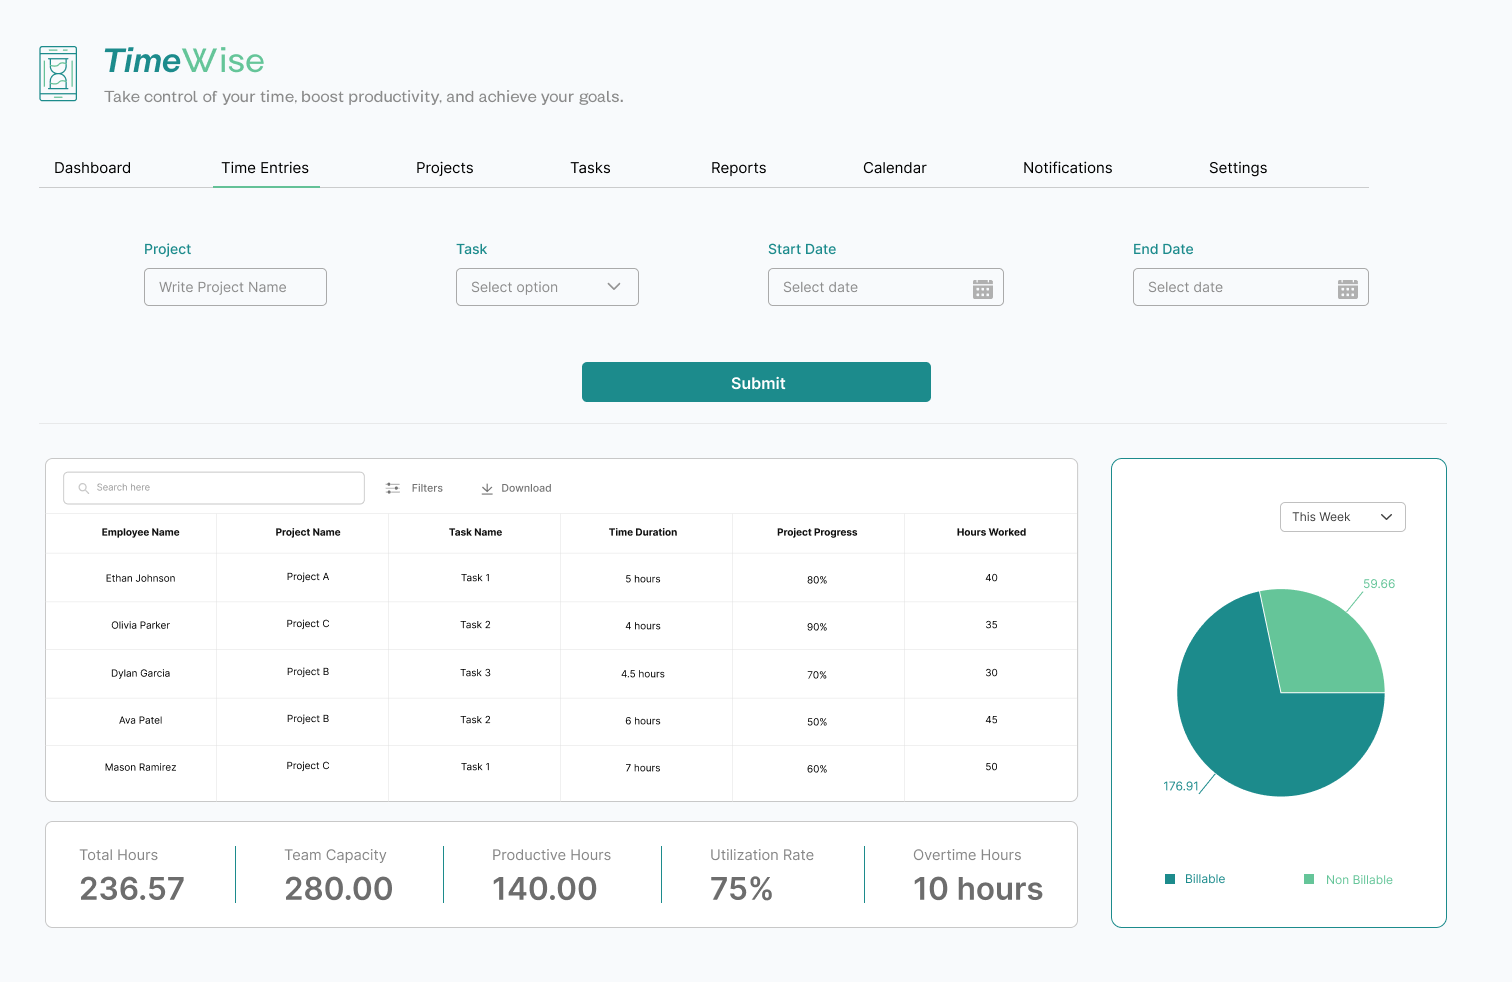Click the TimeWise hourglass logo icon
Screen dimensions: 1512x982
57,73
